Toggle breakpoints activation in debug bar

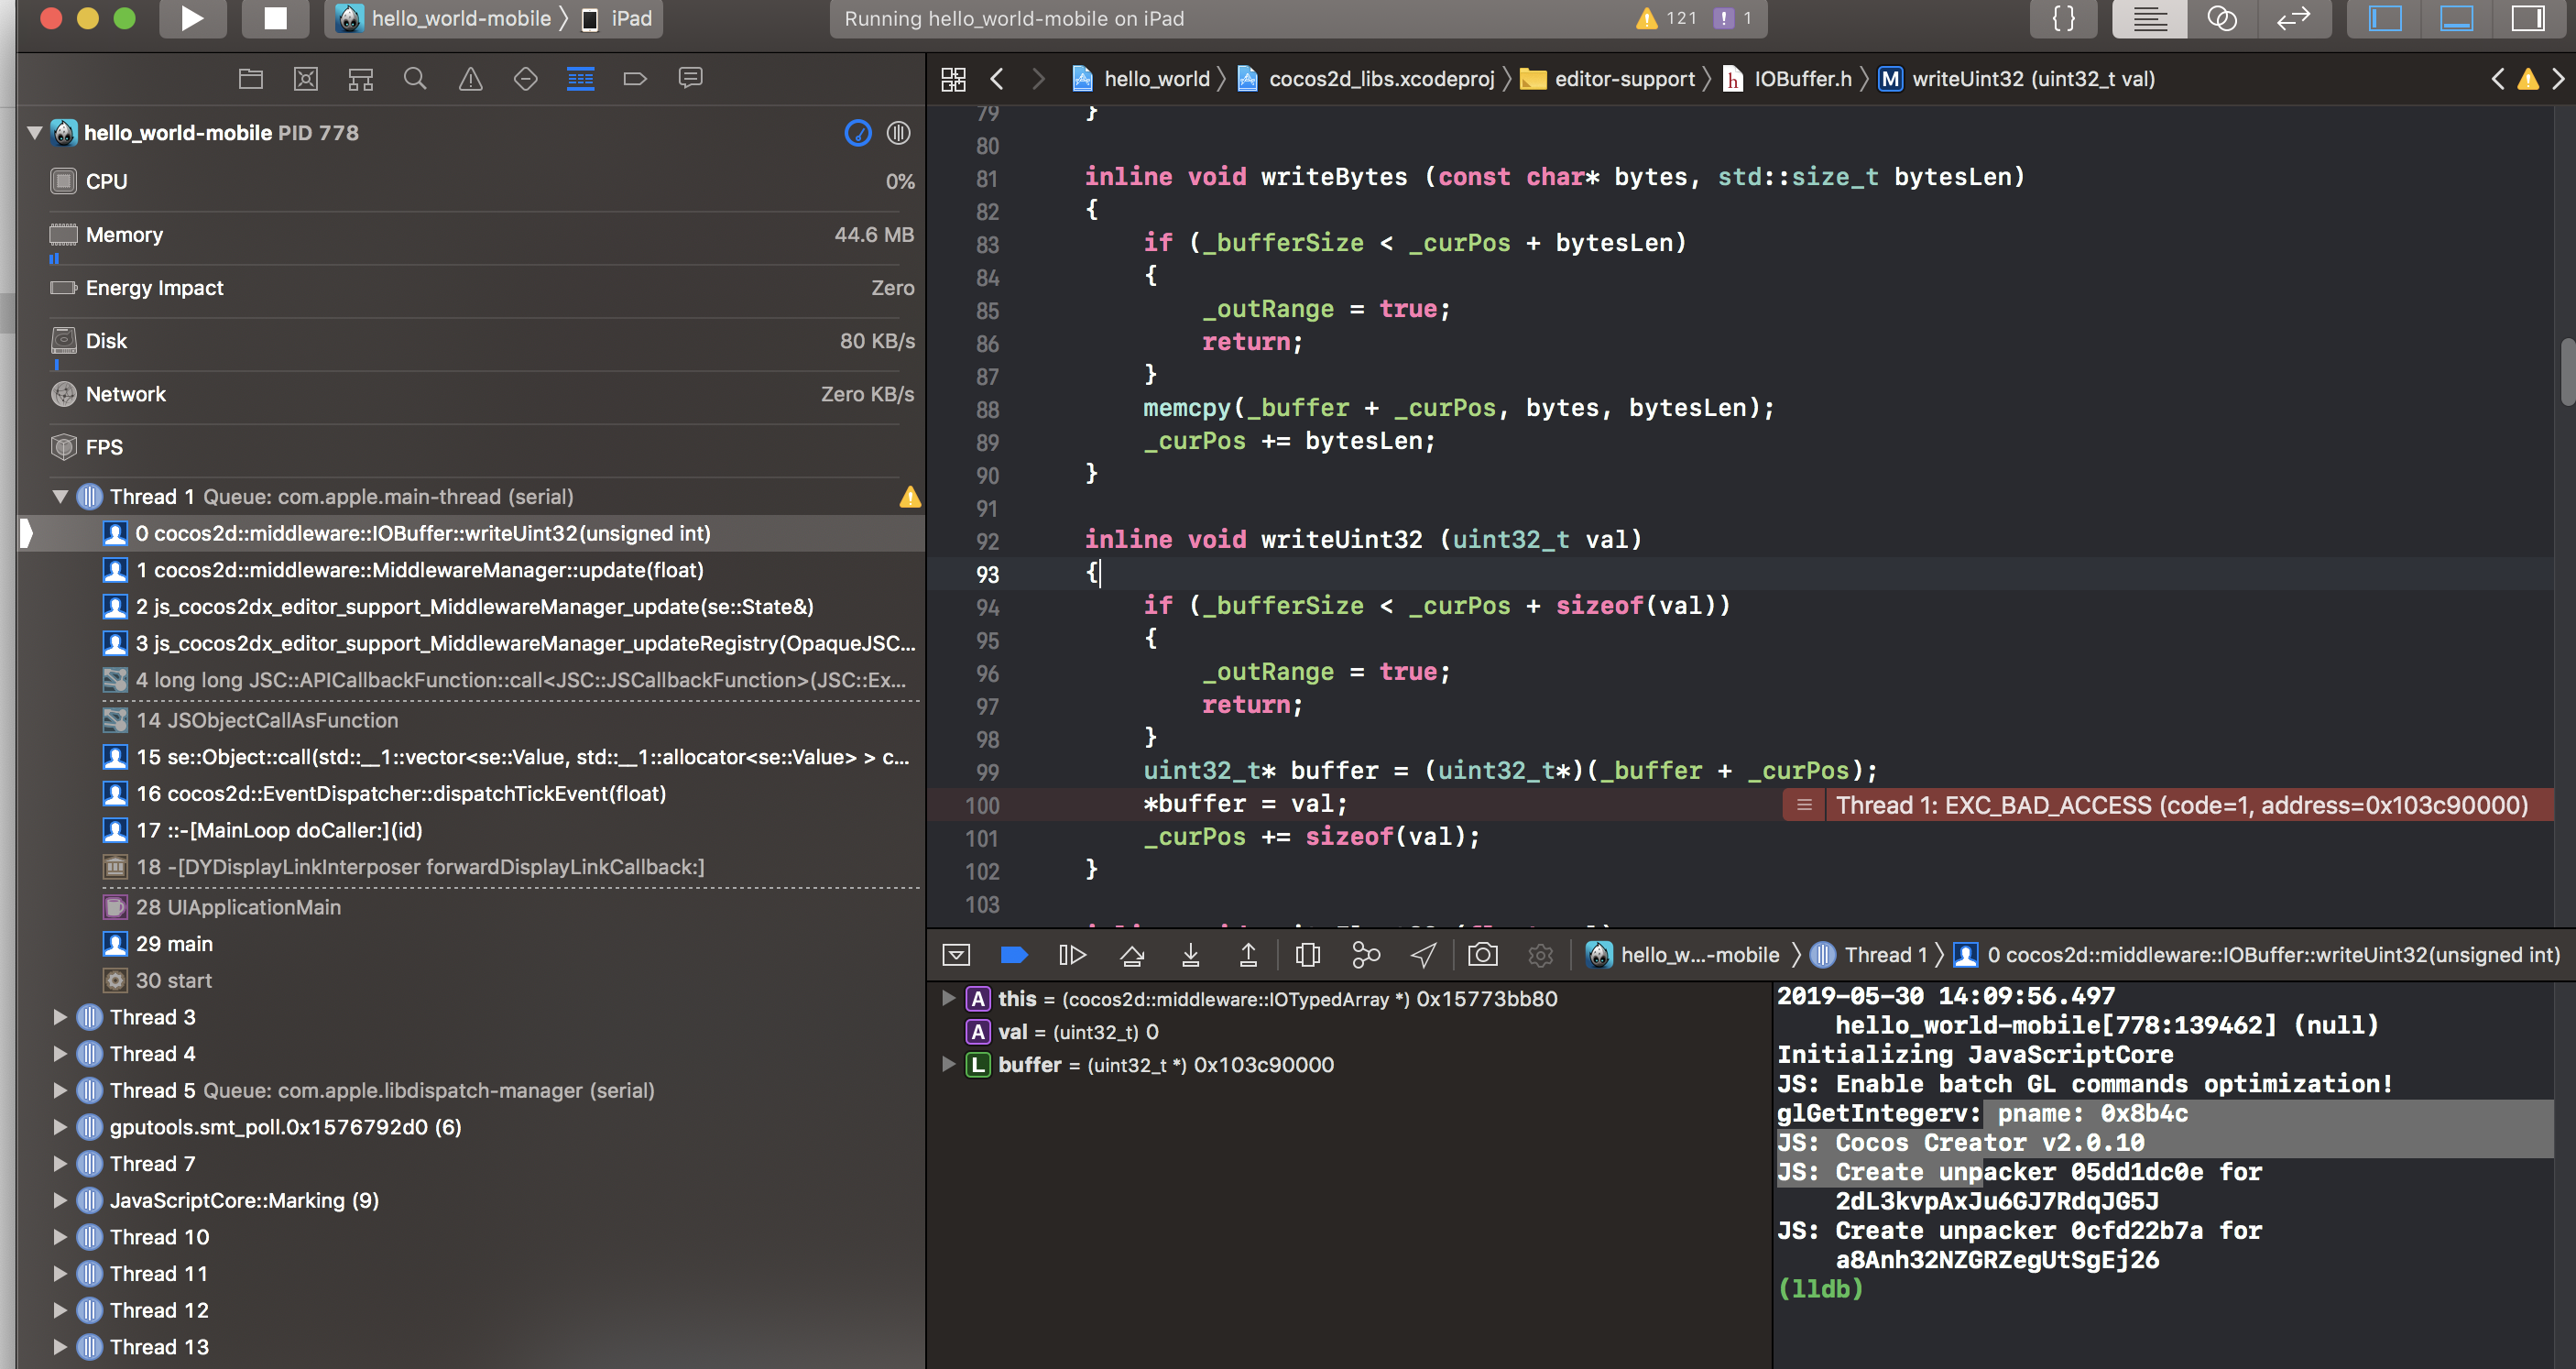(1014, 955)
